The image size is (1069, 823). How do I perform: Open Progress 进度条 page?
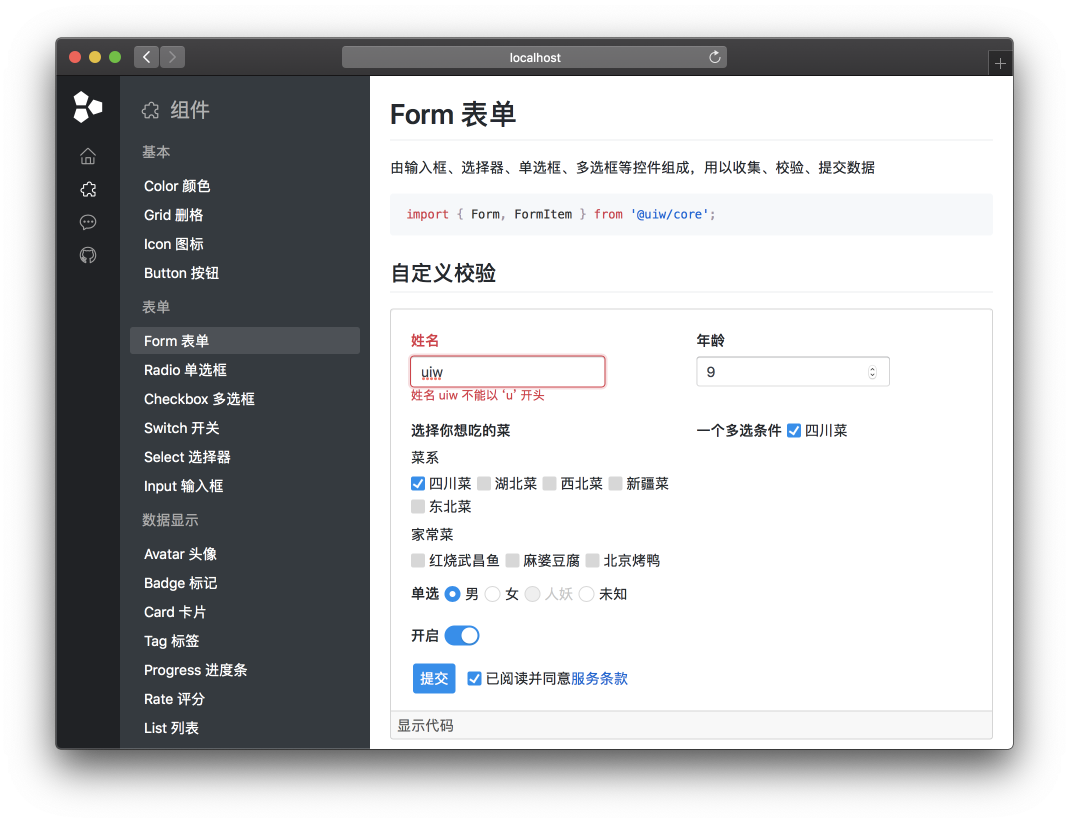point(195,670)
